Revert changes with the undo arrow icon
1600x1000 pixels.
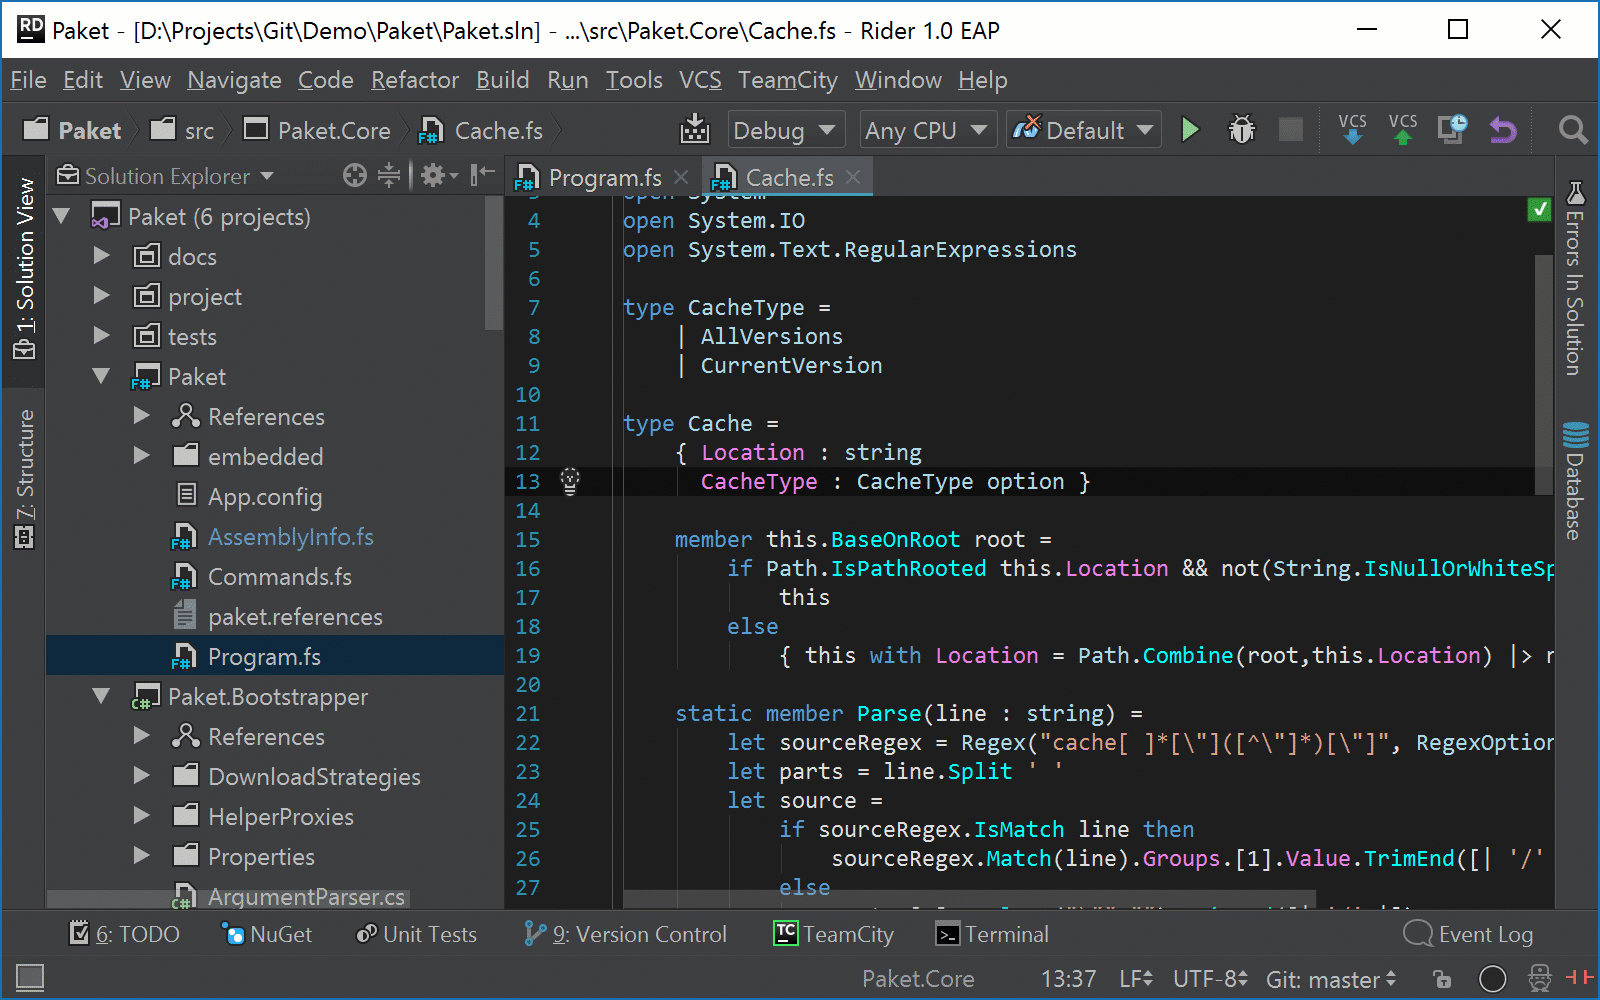click(x=1502, y=130)
